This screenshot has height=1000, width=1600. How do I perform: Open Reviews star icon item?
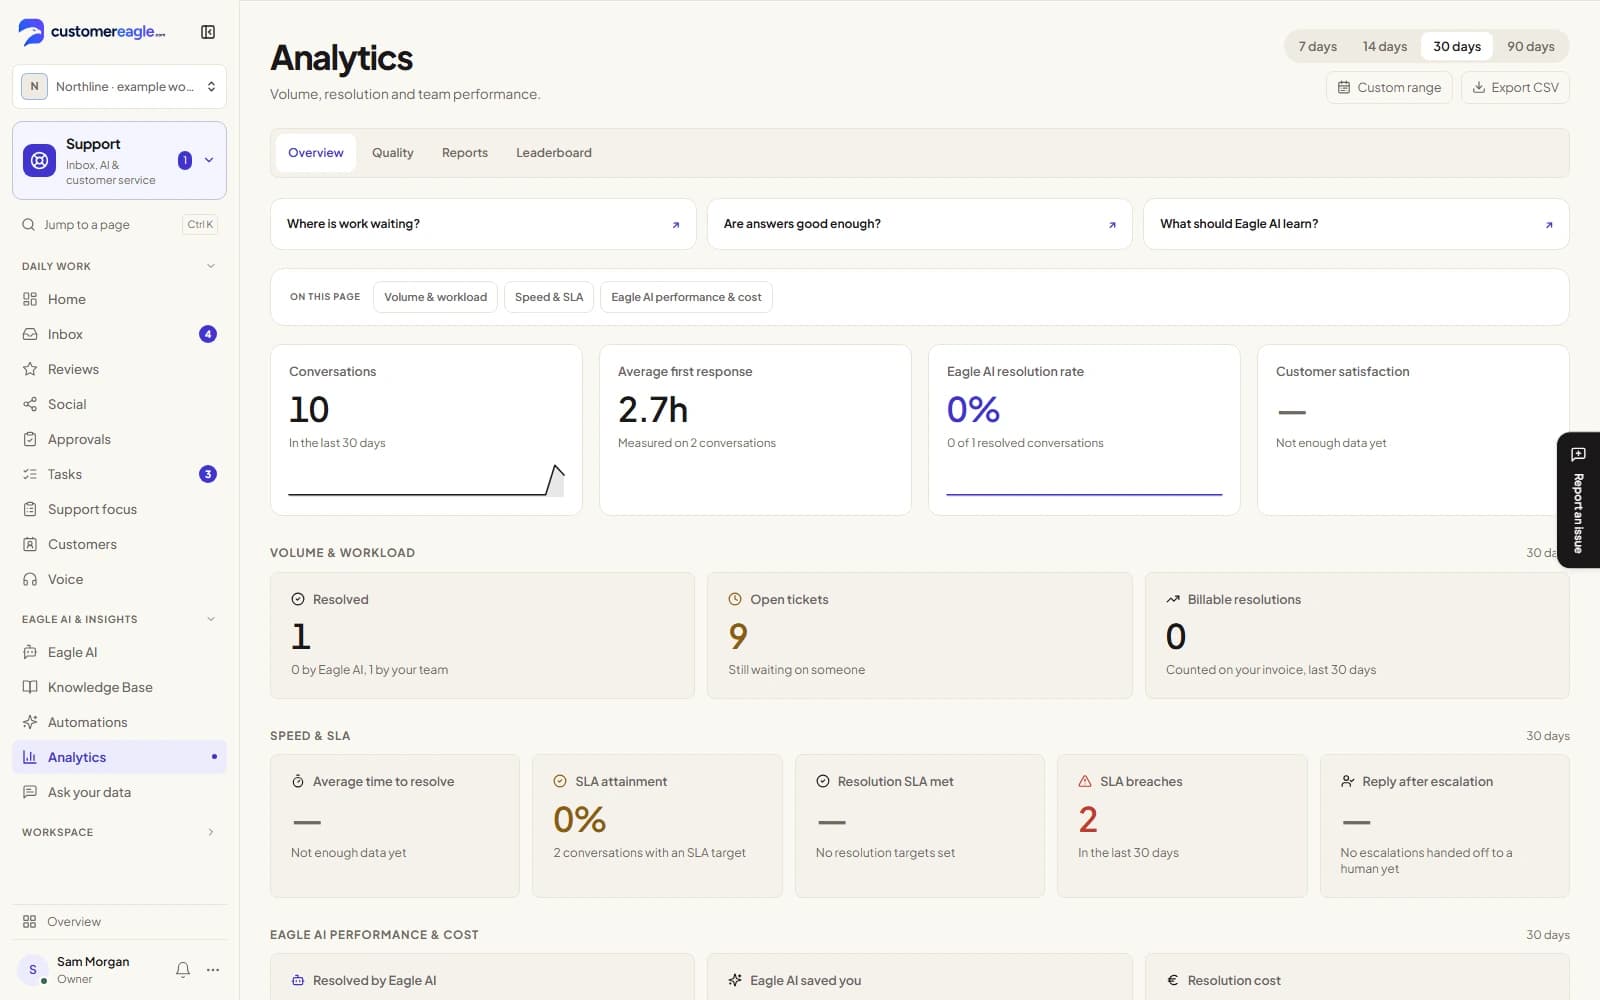click(119, 369)
